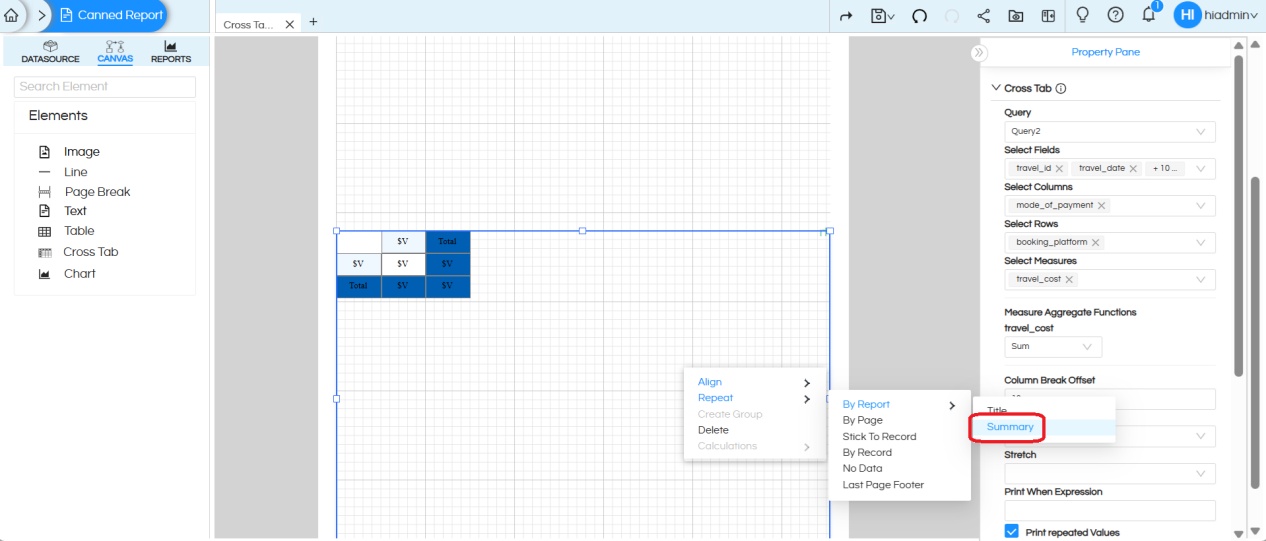Click the Property Pane scrollbar thumb
1266x541 pixels.
click(1240, 215)
